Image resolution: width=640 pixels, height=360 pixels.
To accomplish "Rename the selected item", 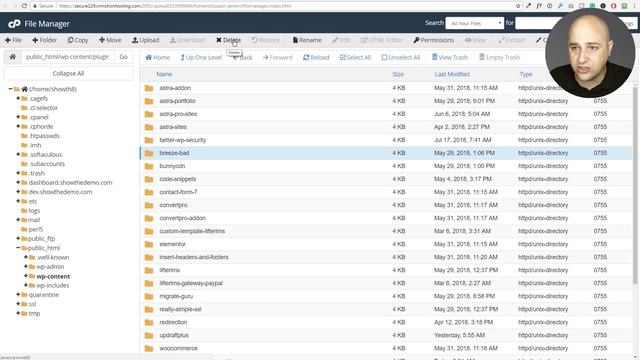I will tap(307, 40).
